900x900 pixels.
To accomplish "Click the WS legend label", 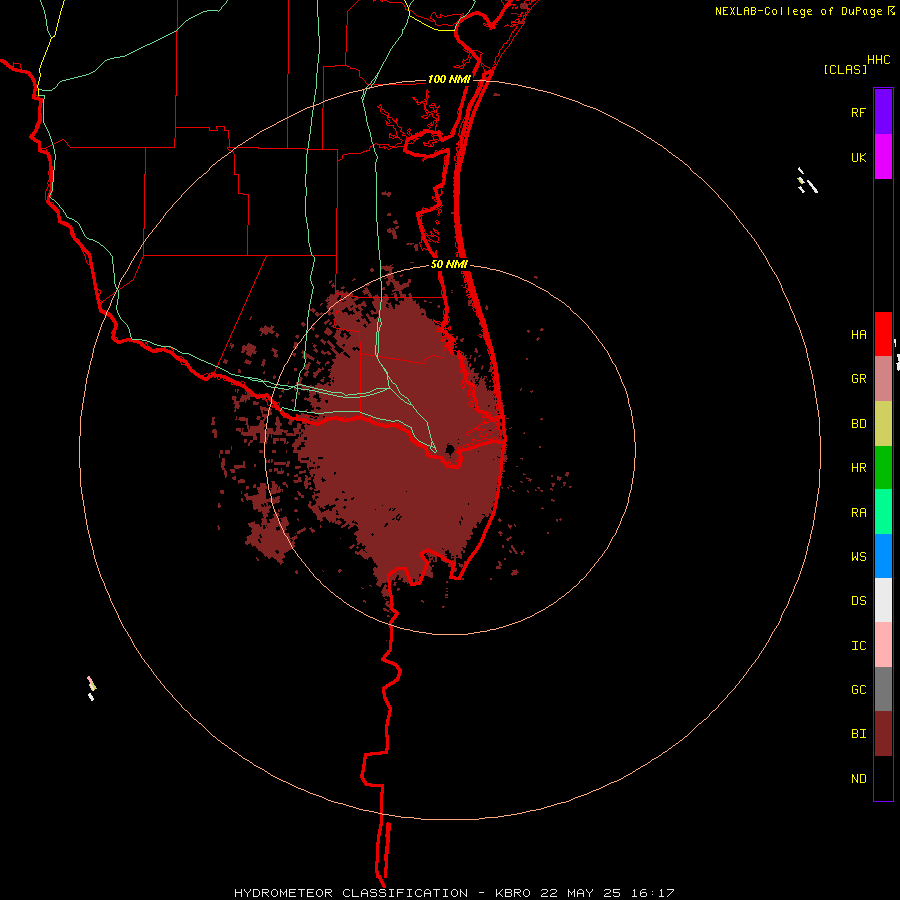I will pos(858,557).
